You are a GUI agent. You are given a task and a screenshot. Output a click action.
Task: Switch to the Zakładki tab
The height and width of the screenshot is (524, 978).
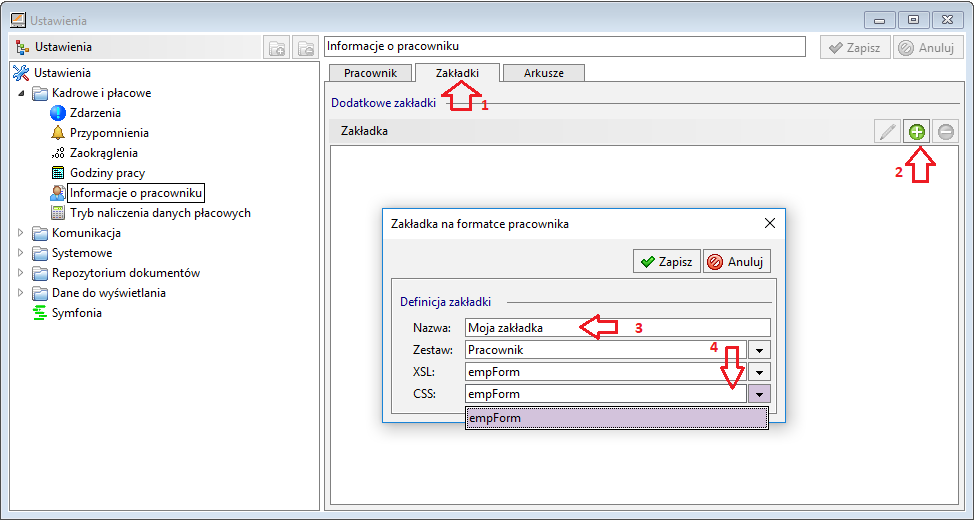[457, 72]
